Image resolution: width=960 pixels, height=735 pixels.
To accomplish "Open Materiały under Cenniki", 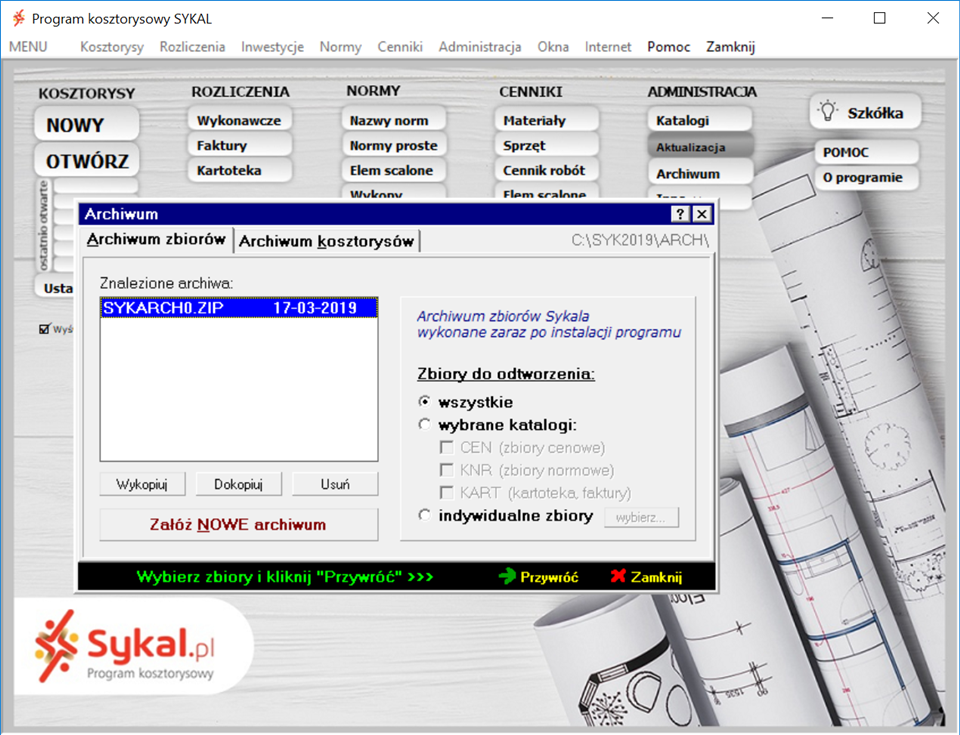I will tap(546, 120).
